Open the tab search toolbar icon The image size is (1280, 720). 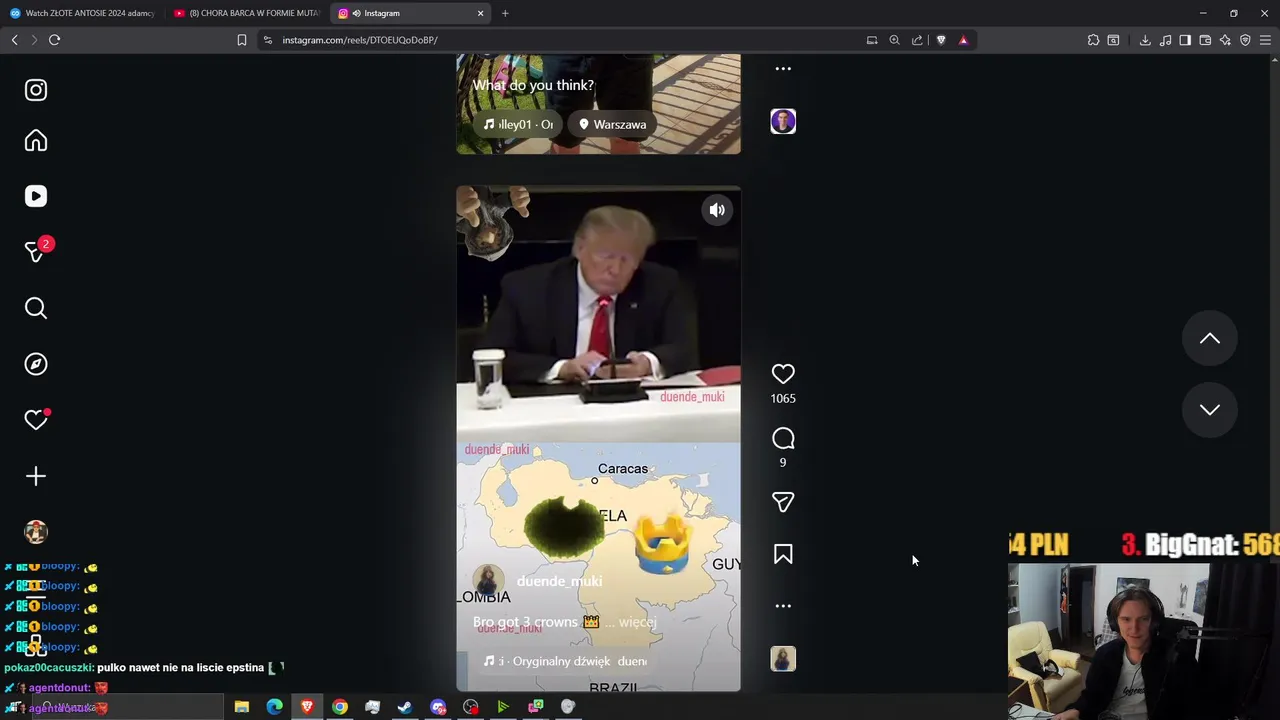(1113, 40)
